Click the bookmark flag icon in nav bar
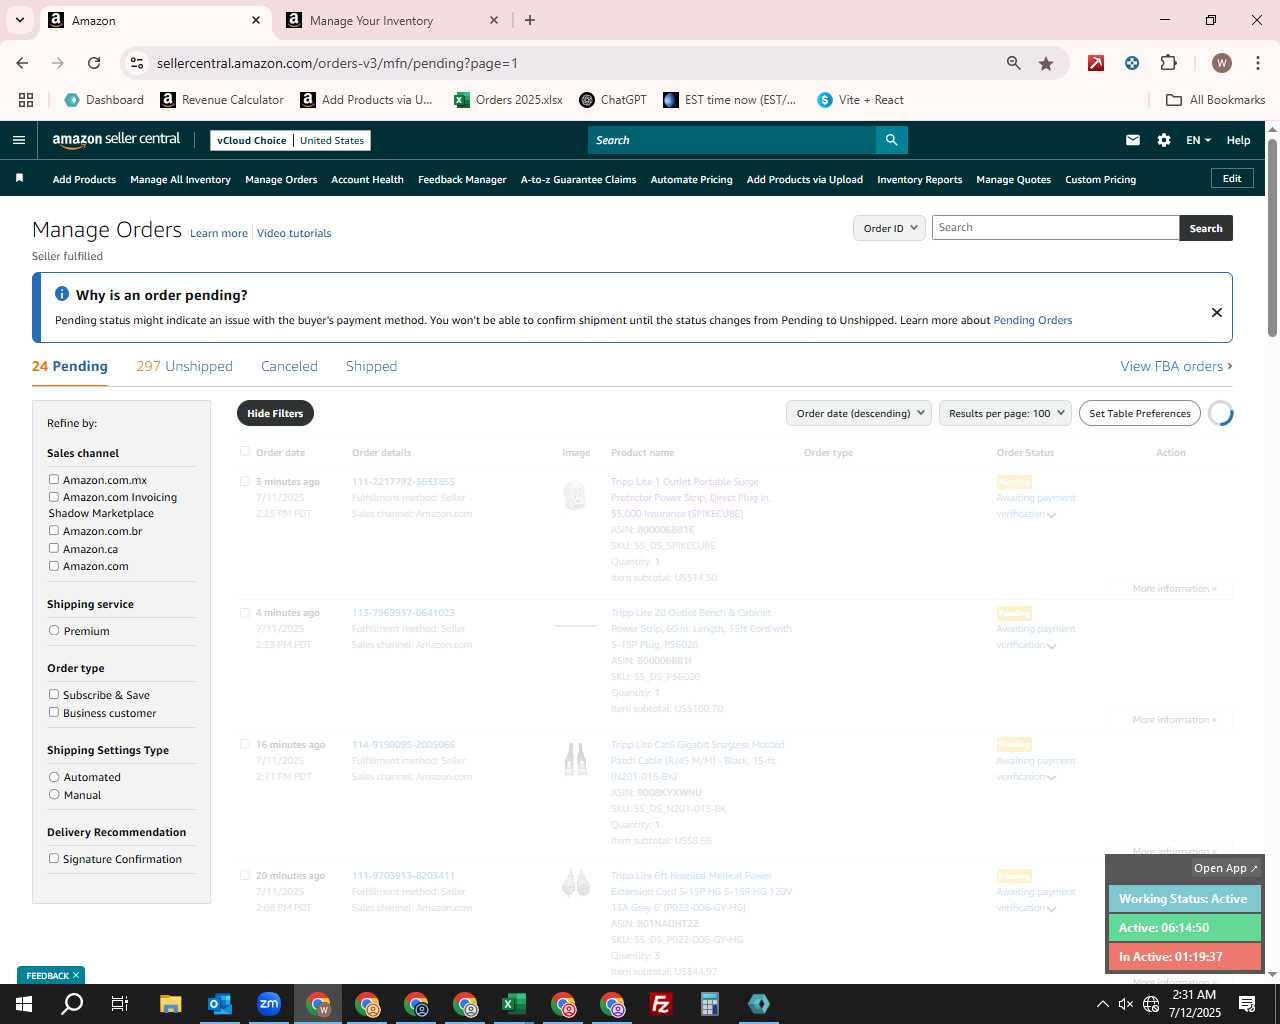Screen dimensions: 1280x1024 tap(19, 178)
